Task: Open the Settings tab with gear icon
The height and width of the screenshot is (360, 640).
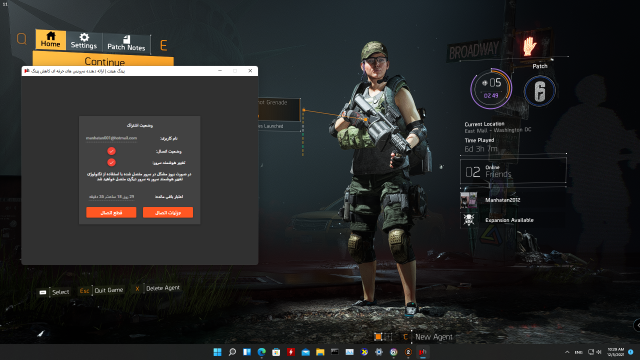Action: (84, 41)
